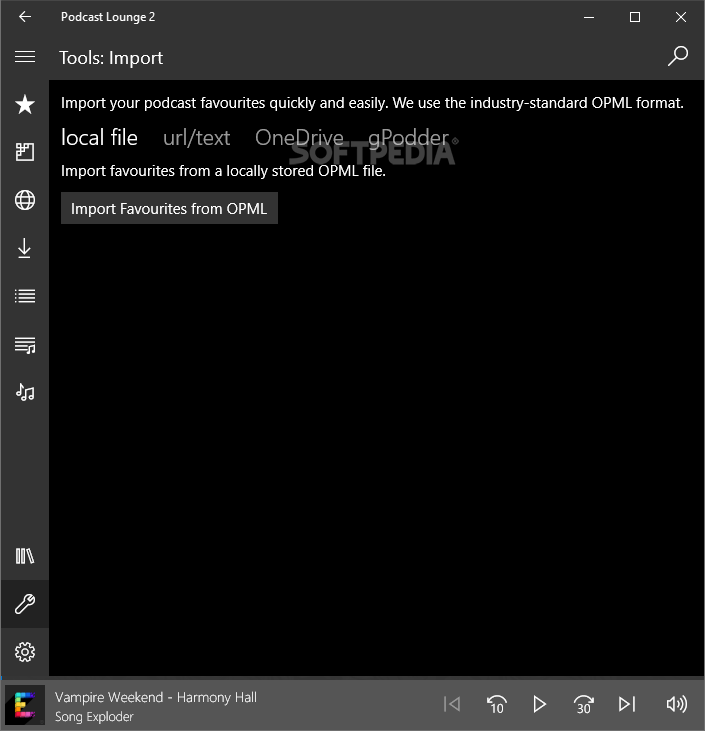Open the volume speaker control
This screenshot has height=731, width=705.
[x=677, y=704]
